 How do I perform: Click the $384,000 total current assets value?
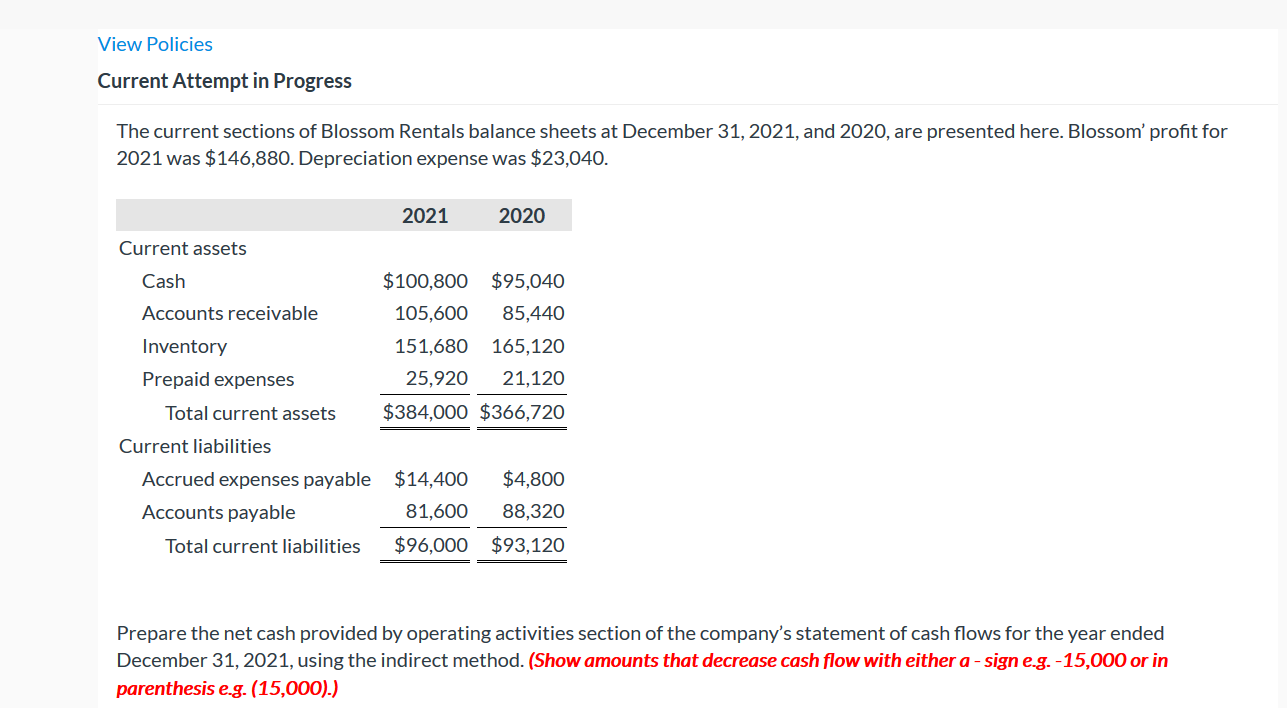click(425, 412)
